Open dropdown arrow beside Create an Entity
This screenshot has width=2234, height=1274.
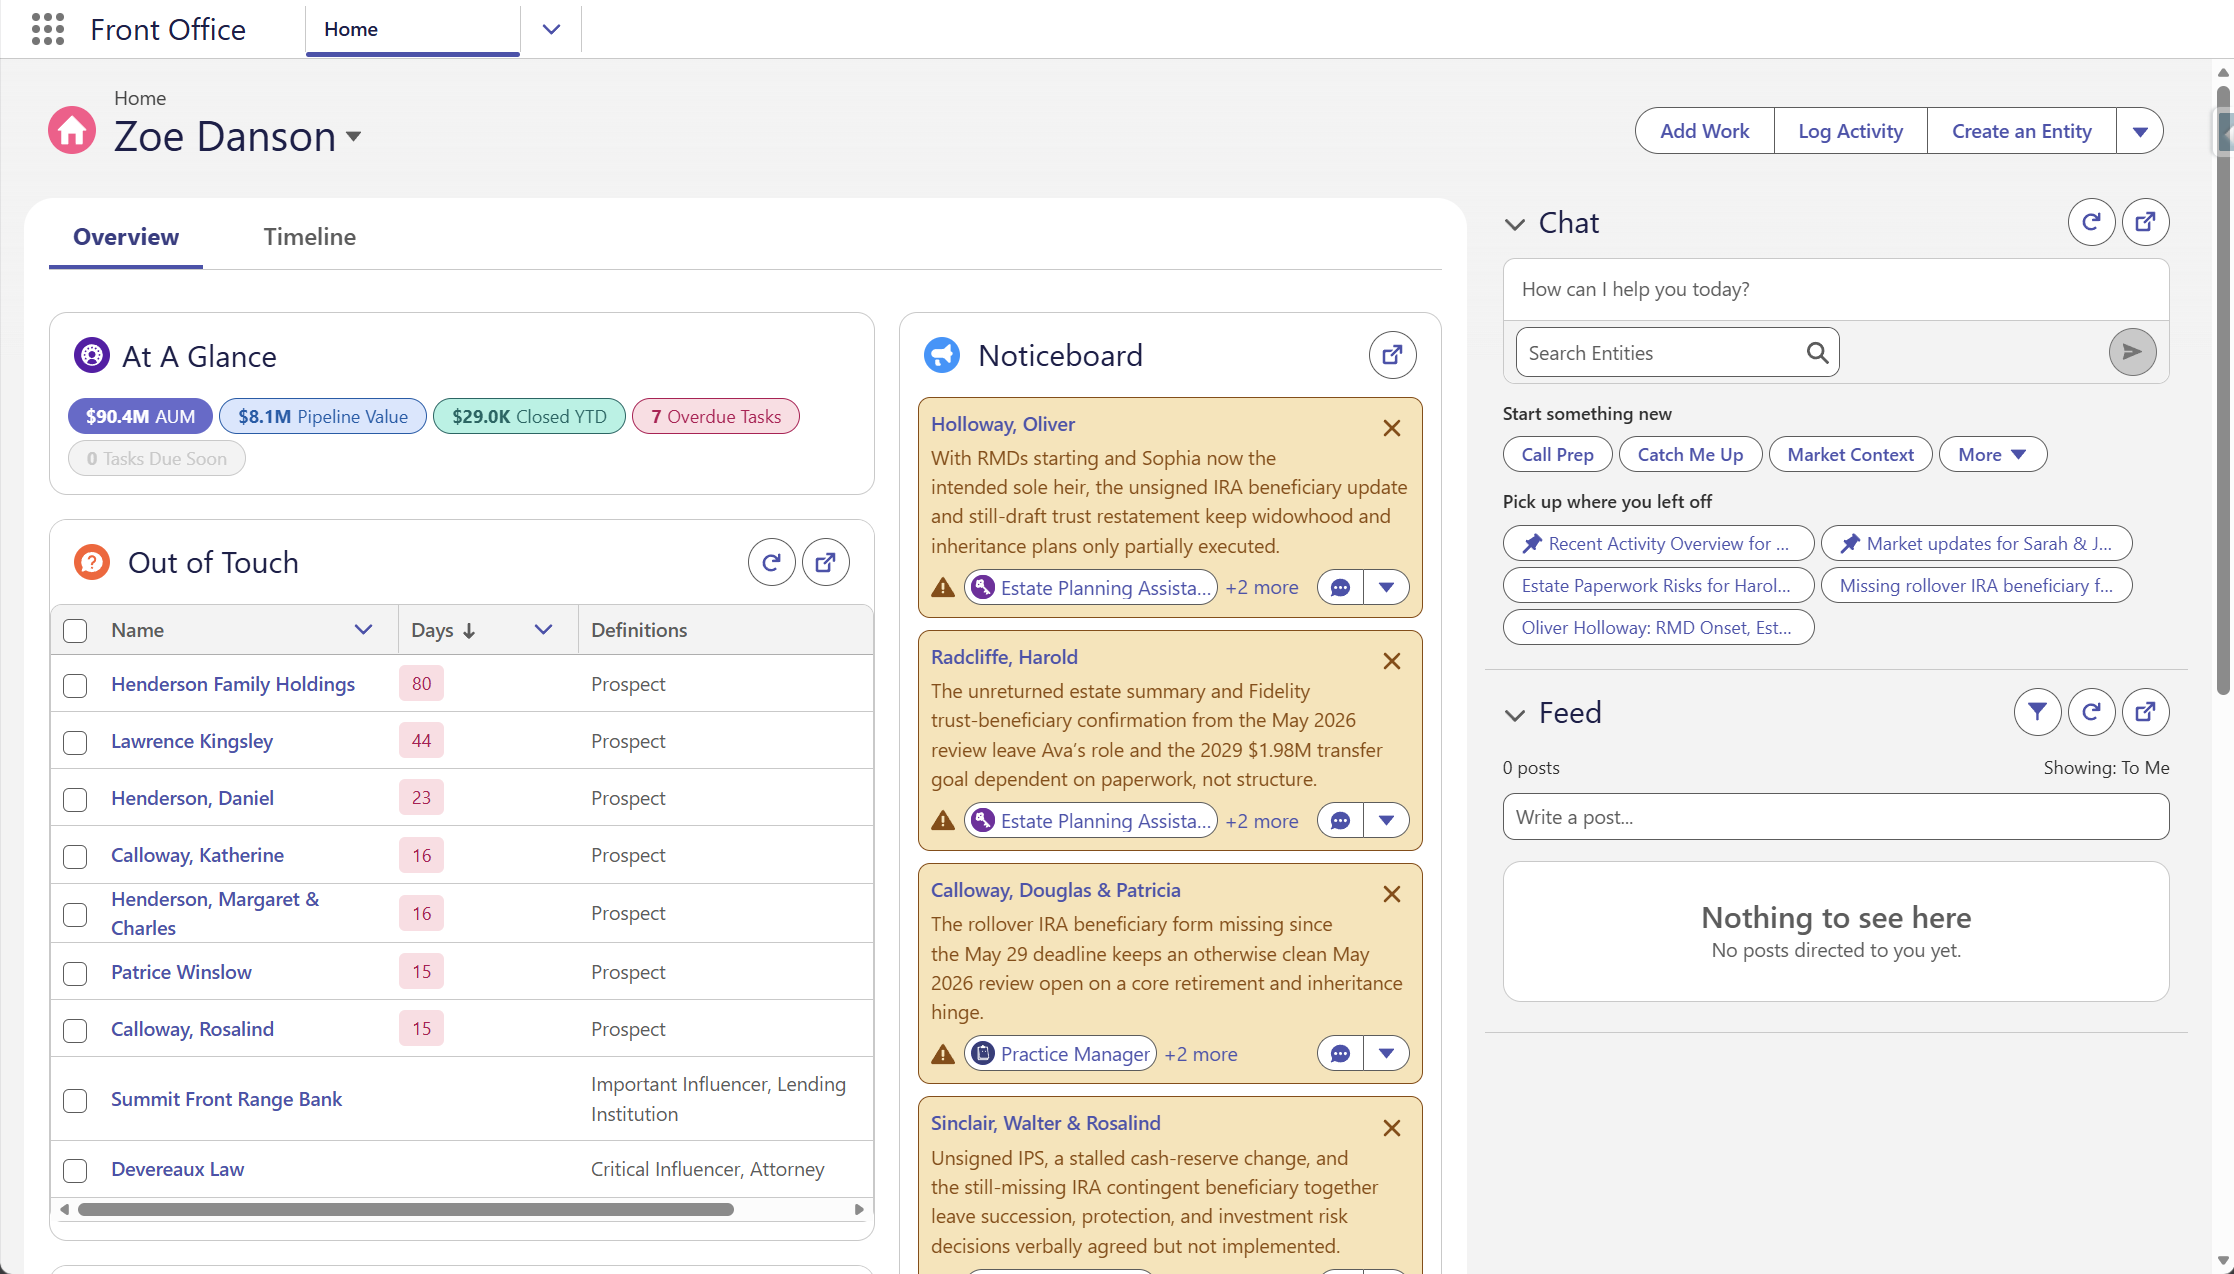(2140, 131)
